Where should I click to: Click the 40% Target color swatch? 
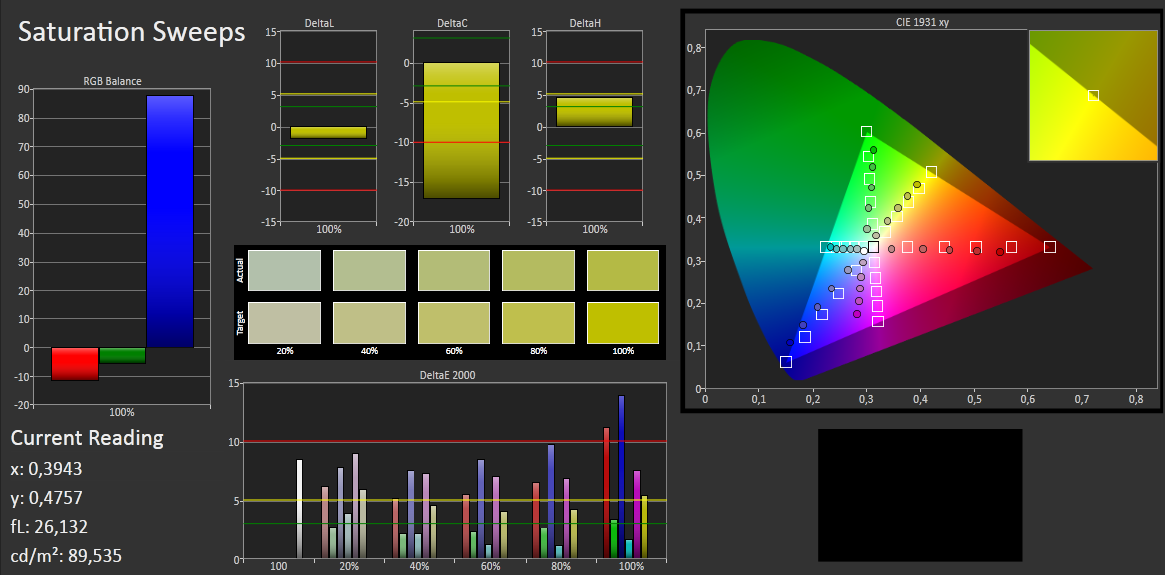click(369, 323)
